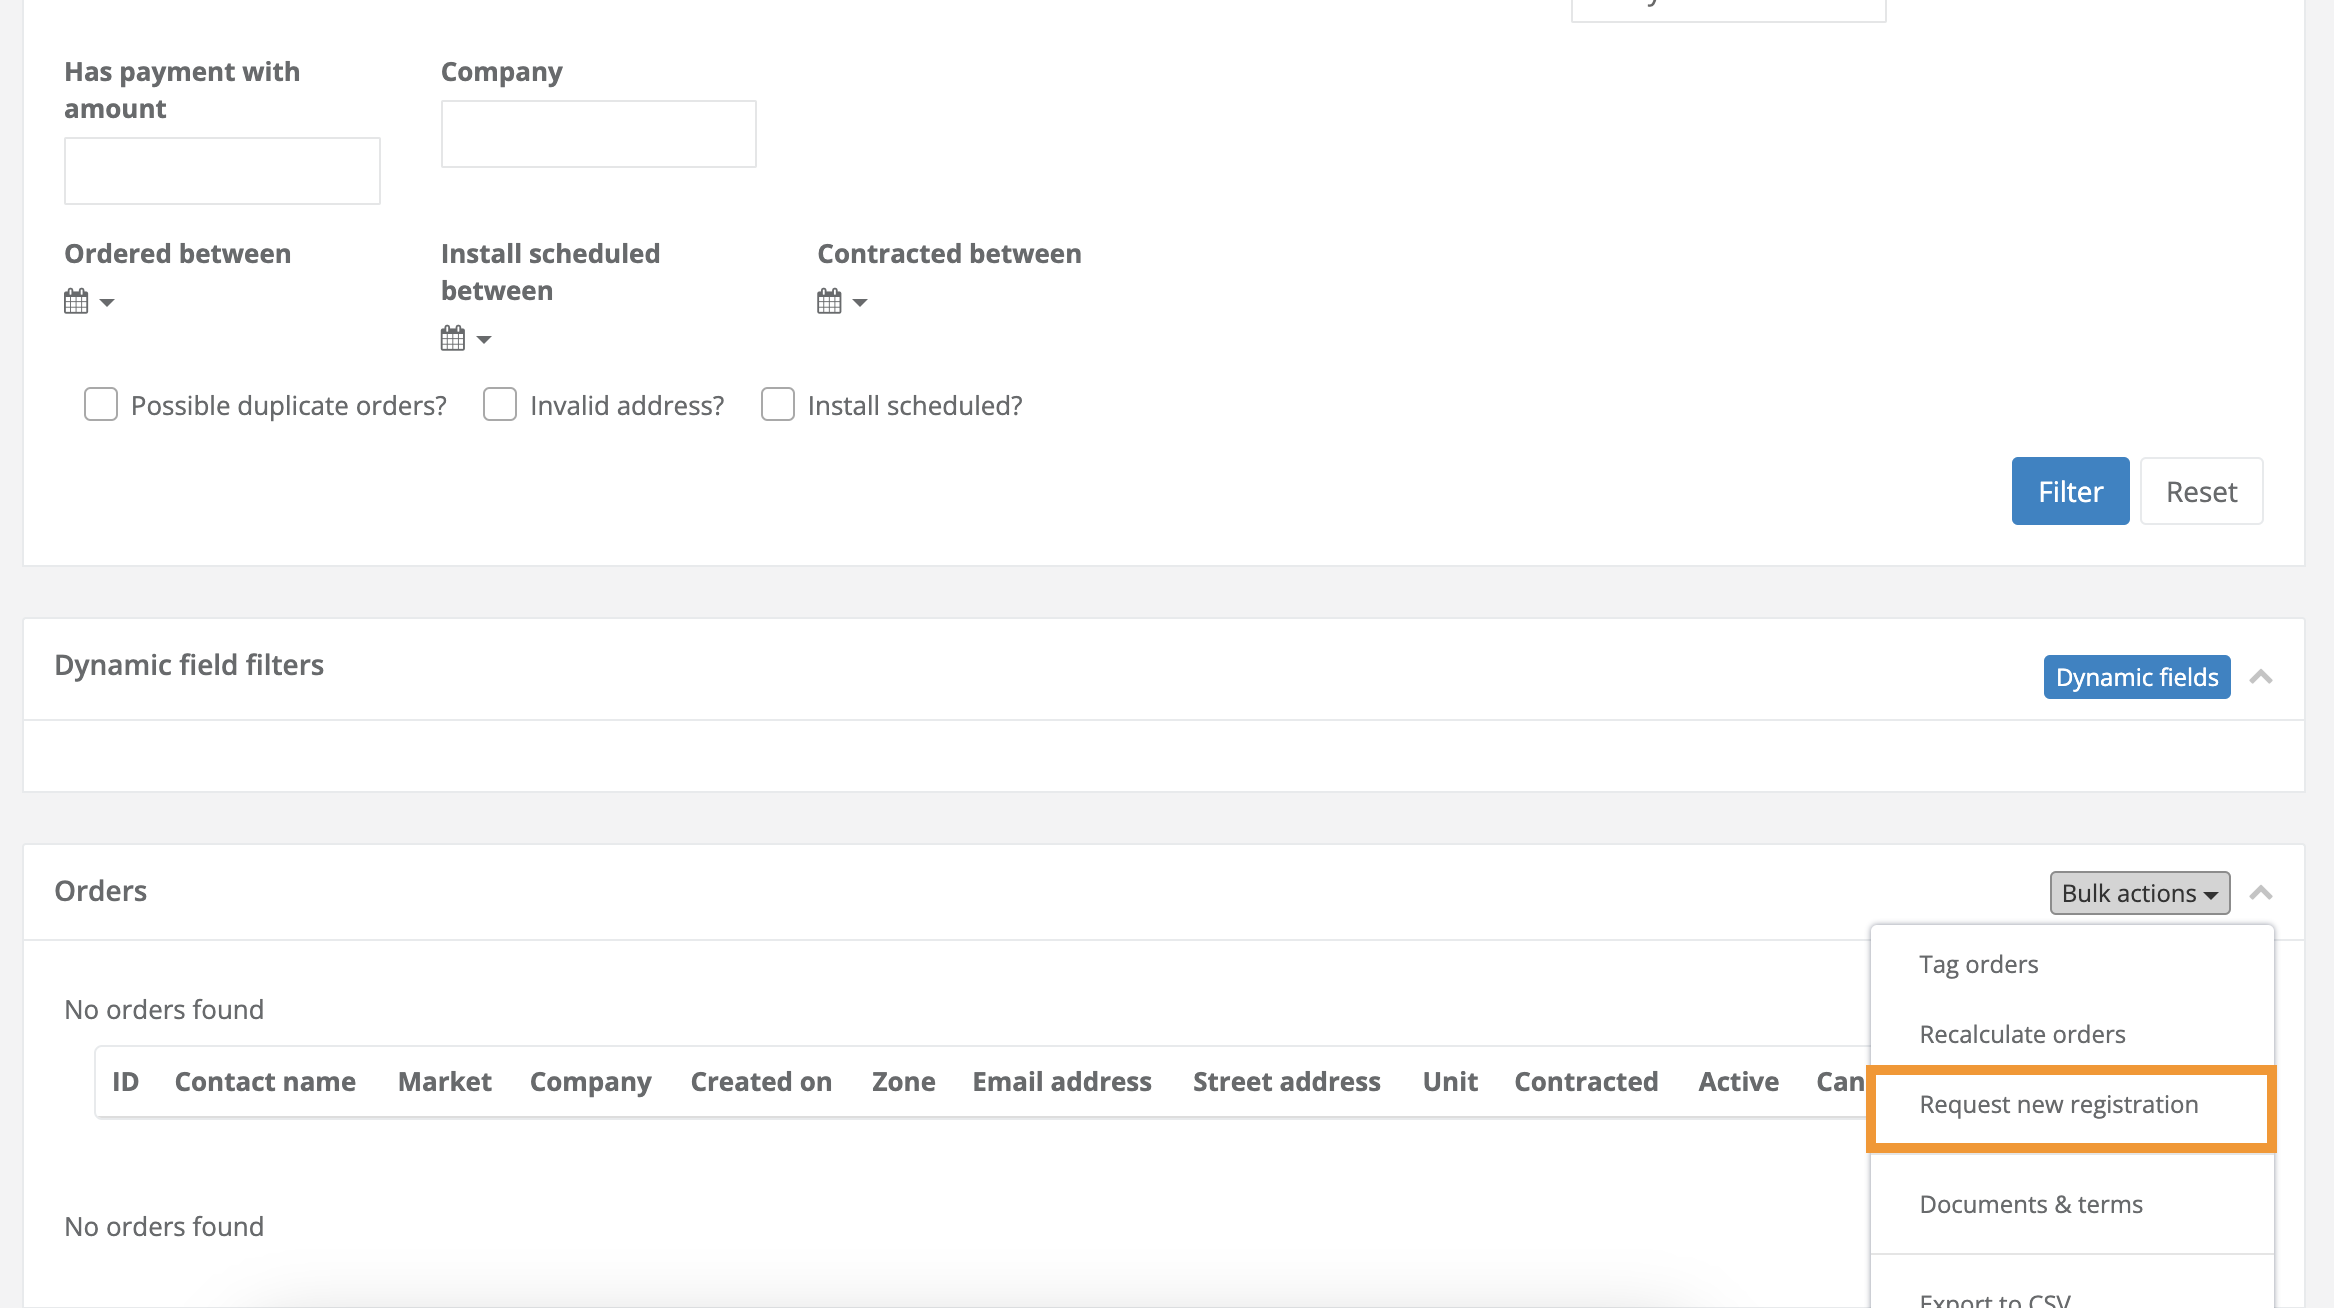Open the Contracted between calendar icon
Image resolution: width=2334 pixels, height=1308 pixels.
829,301
